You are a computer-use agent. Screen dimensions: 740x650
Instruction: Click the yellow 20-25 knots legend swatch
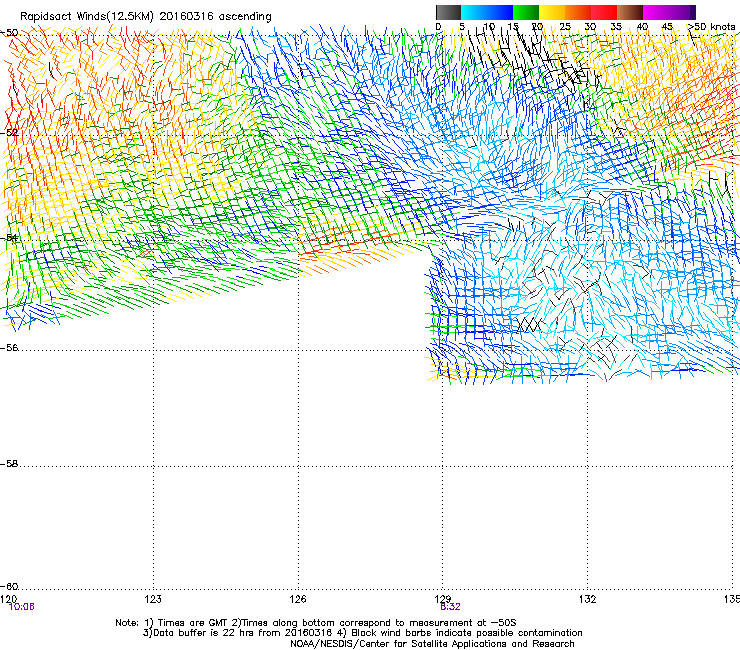(552, 12)
